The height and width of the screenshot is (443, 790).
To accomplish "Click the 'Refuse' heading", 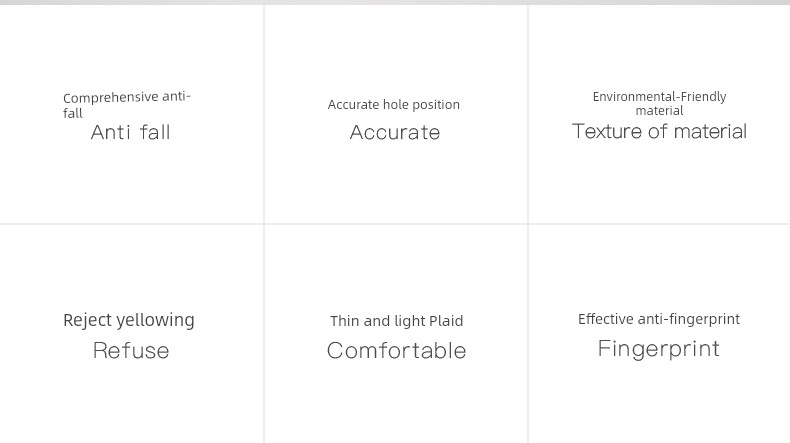I will click(131, 351).
